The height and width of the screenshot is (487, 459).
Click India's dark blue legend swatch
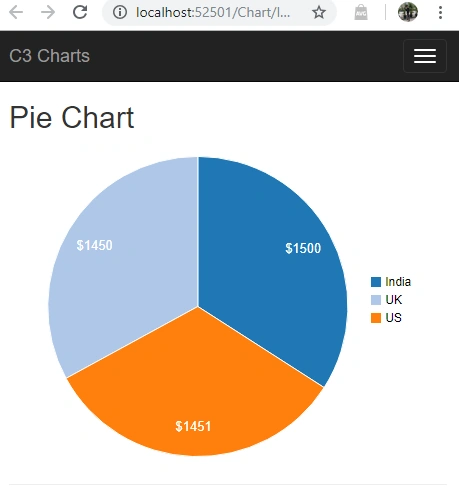pyautogui.click(x=376, y=282)
